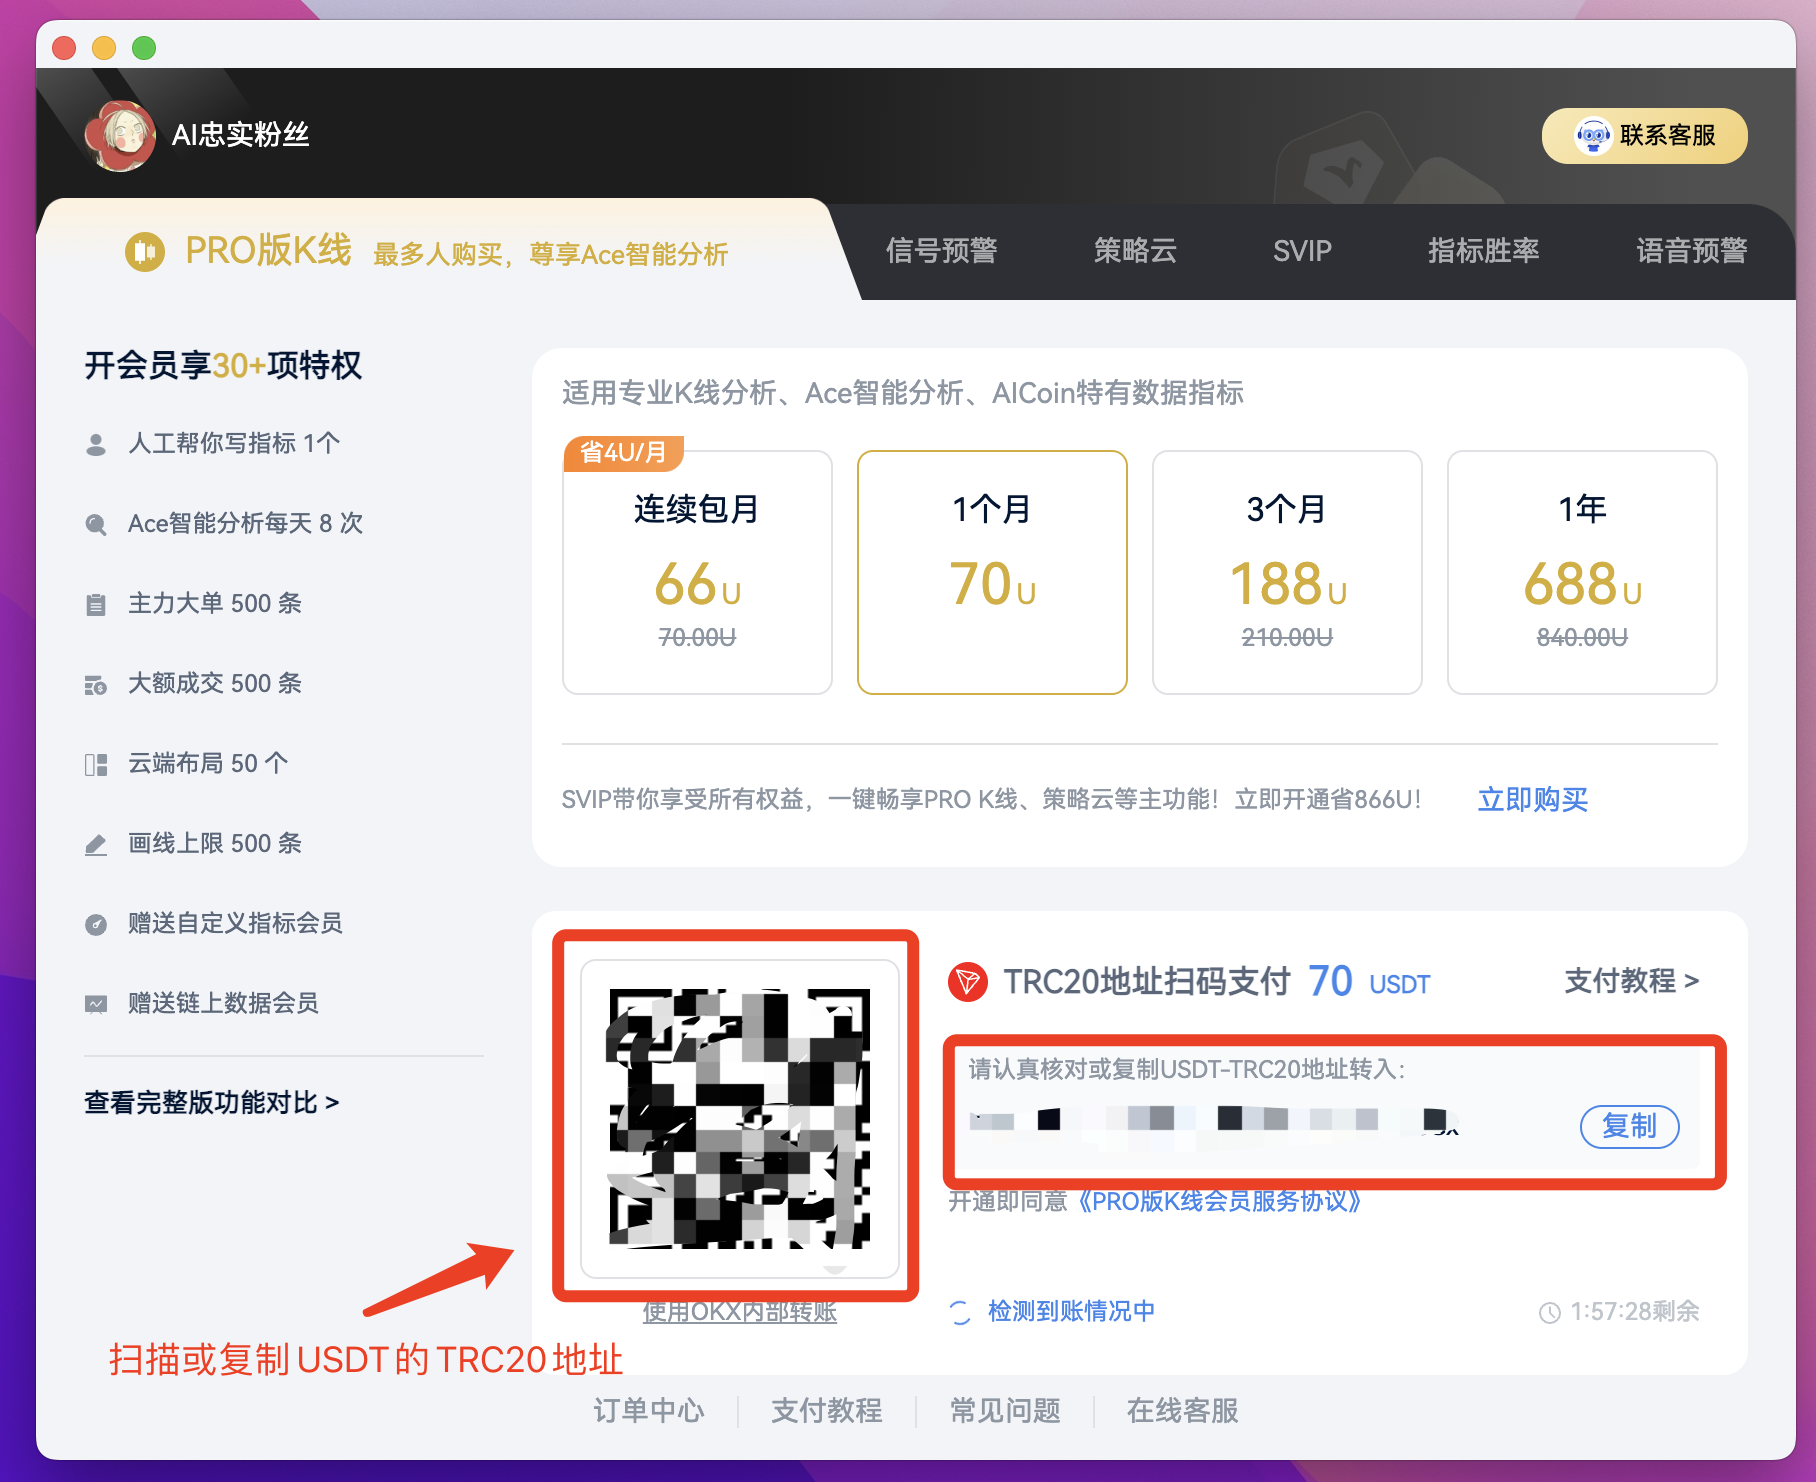Choose the 1年 688U plan
This screenshot has height=1482, width=1816.
click(1582, 572)
